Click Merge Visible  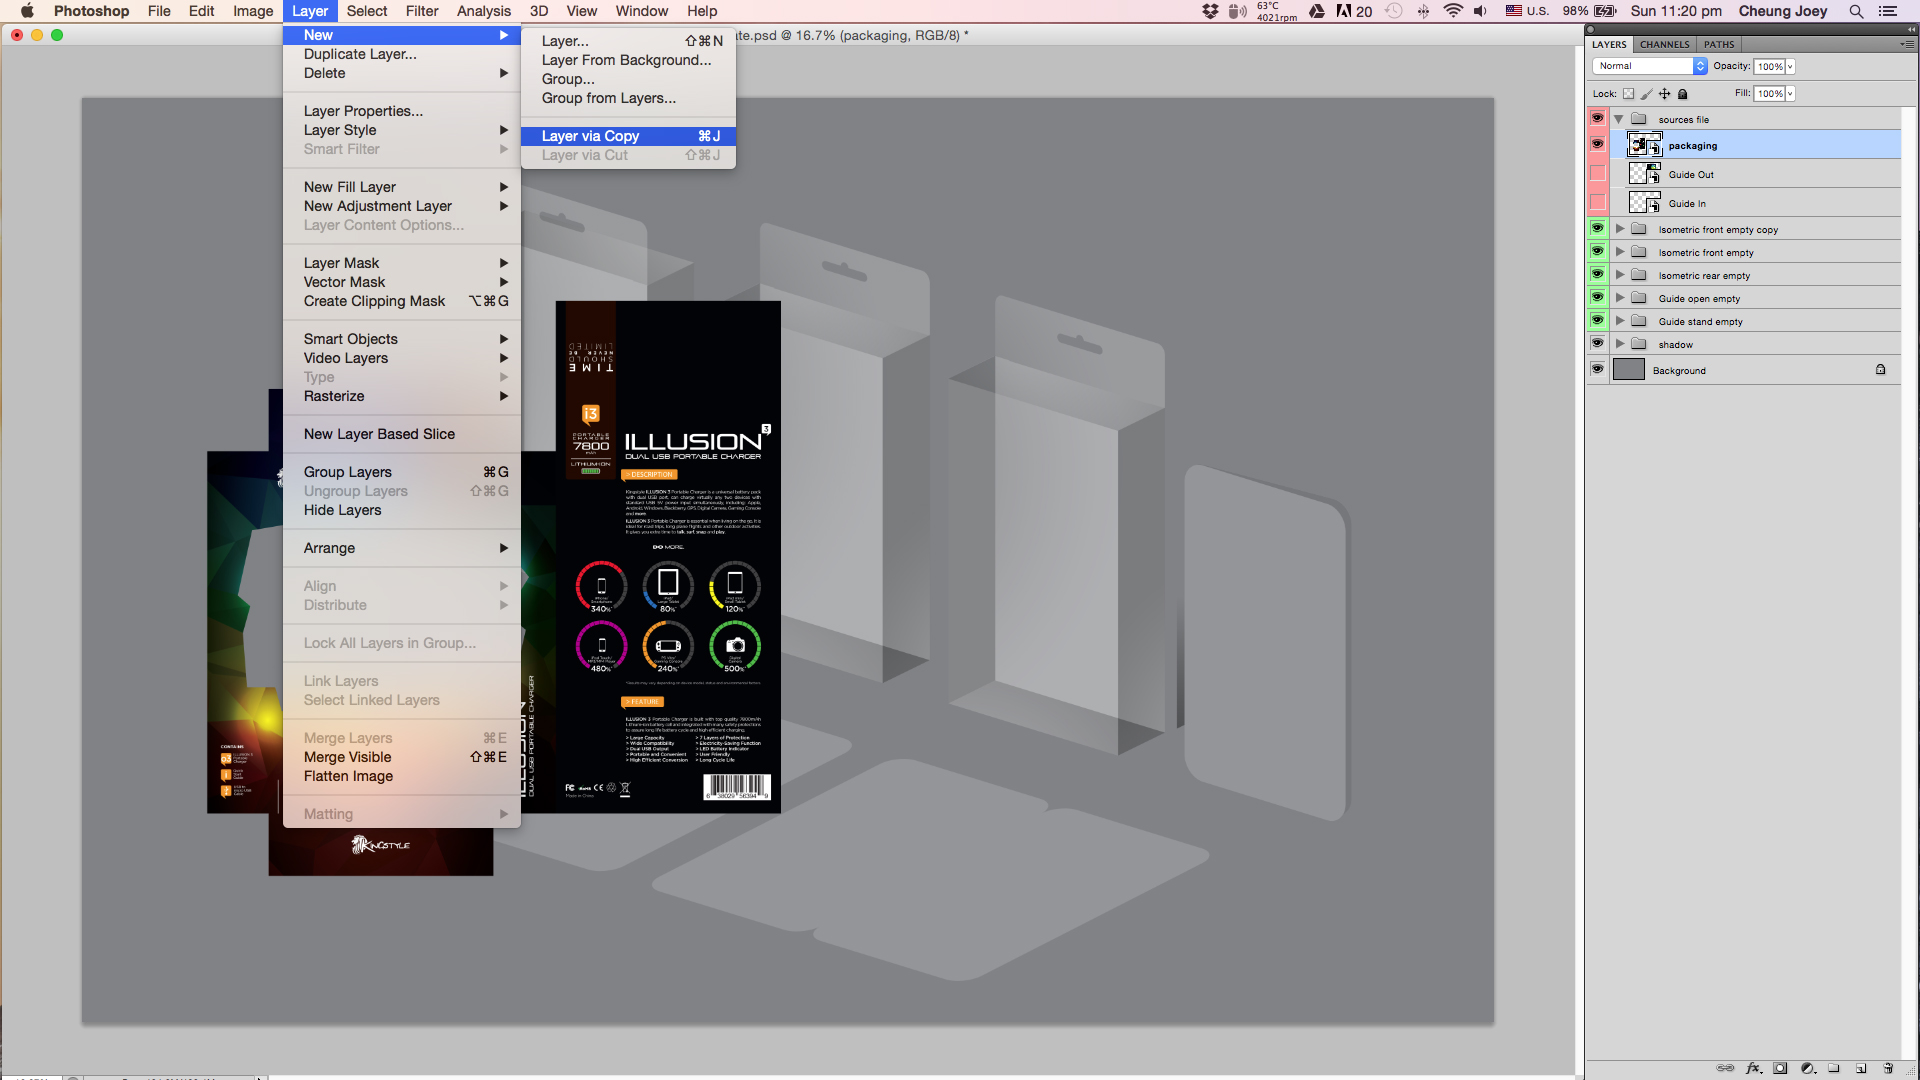tap(402, 757)
